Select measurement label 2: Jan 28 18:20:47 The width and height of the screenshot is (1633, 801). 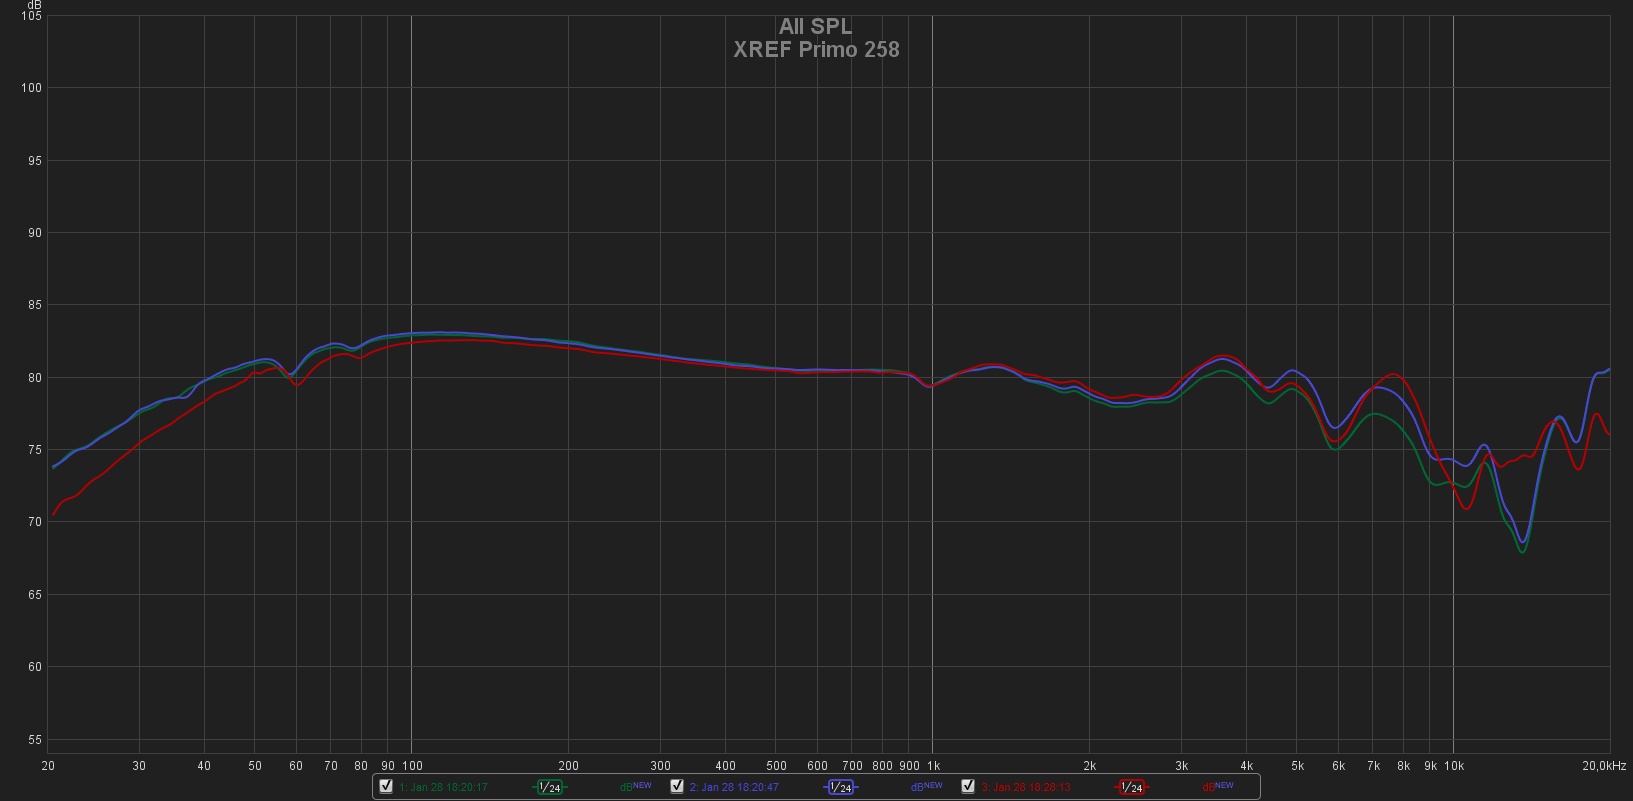[x=734, y=787]
